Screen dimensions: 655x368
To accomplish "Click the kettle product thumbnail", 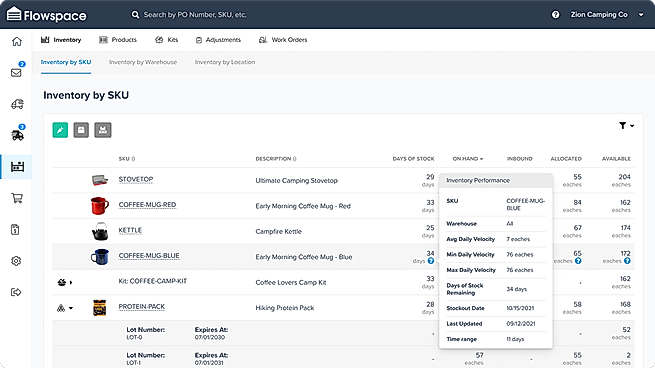I will [100, 231].
